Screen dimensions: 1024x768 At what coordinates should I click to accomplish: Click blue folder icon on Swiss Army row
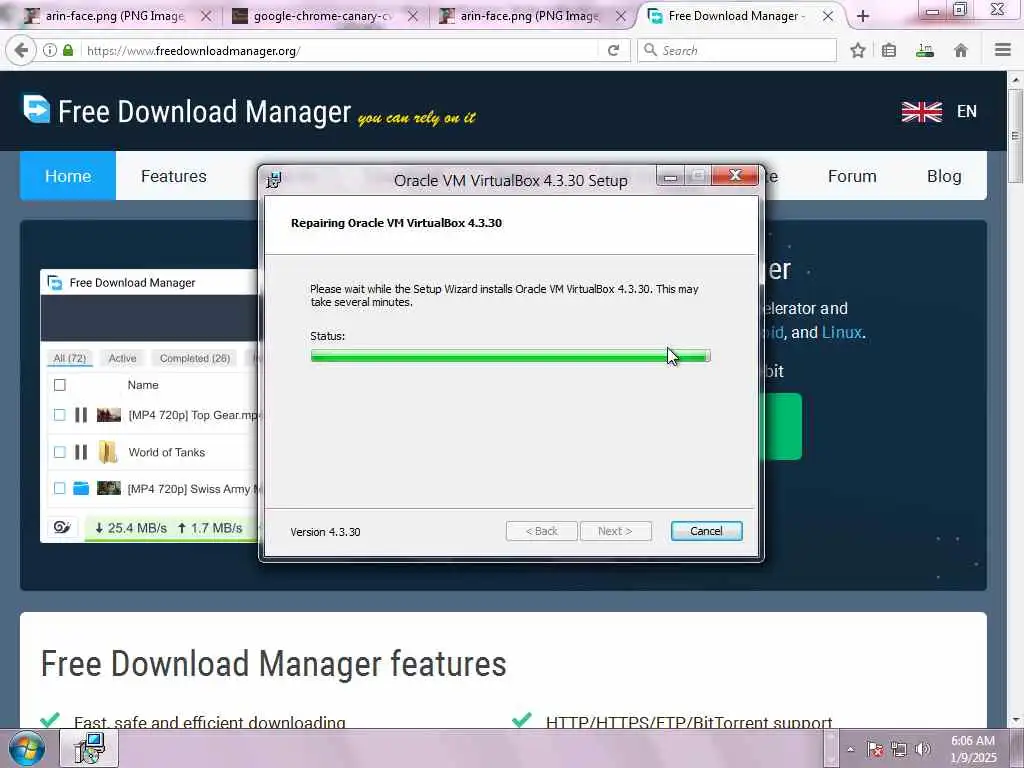[81, 488]
